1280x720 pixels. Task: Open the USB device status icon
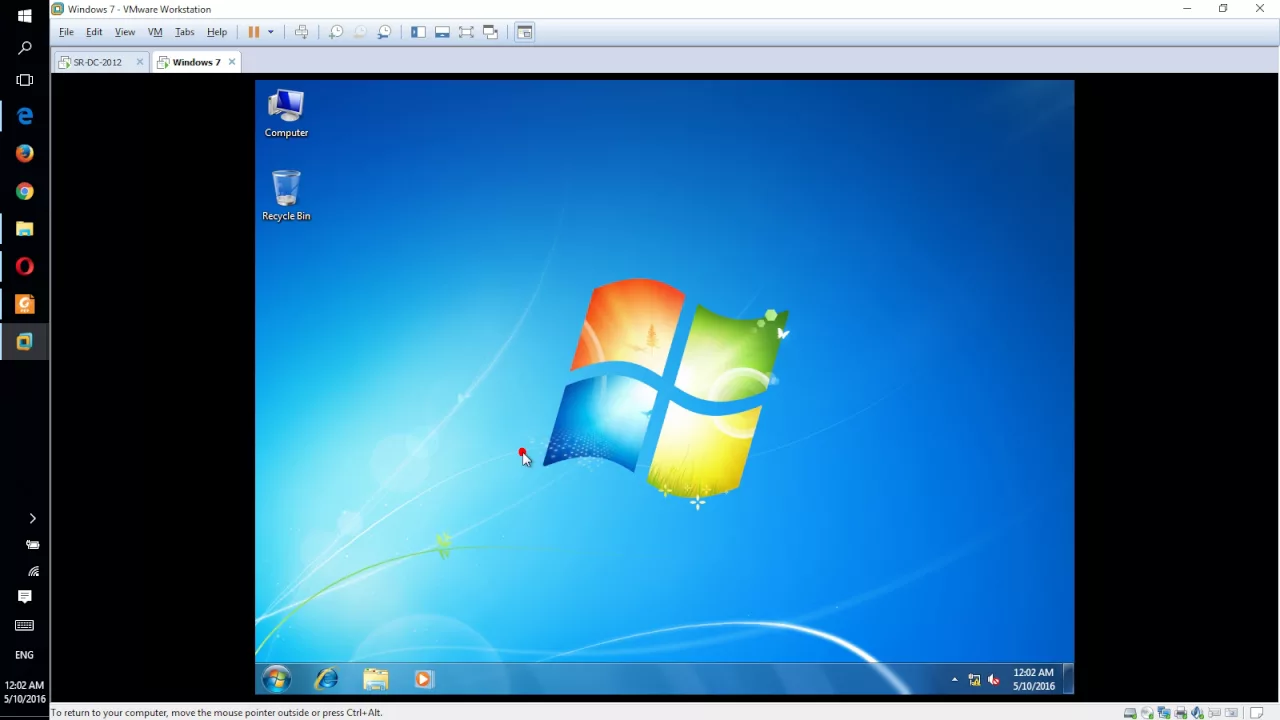(x=1214, y=713)
